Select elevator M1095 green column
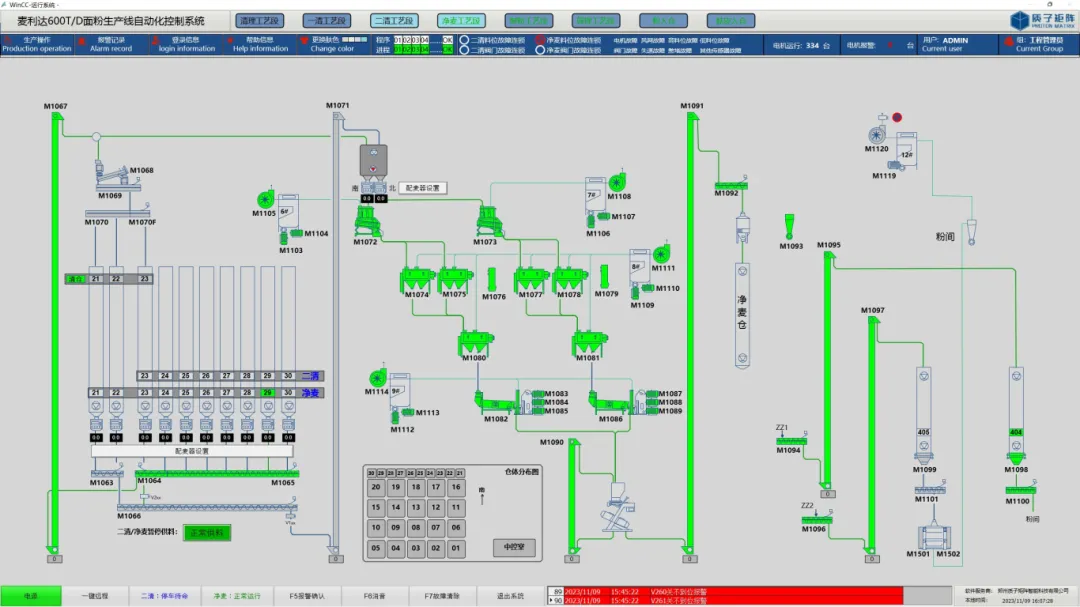The height and width of the screenshot is (607, 1080). [828, 371]
